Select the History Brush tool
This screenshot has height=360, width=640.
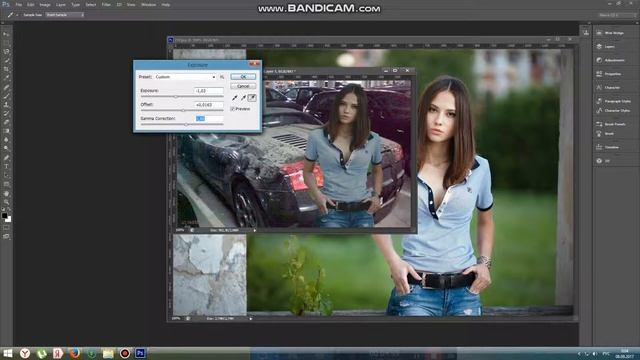click(x=6, y=114)
